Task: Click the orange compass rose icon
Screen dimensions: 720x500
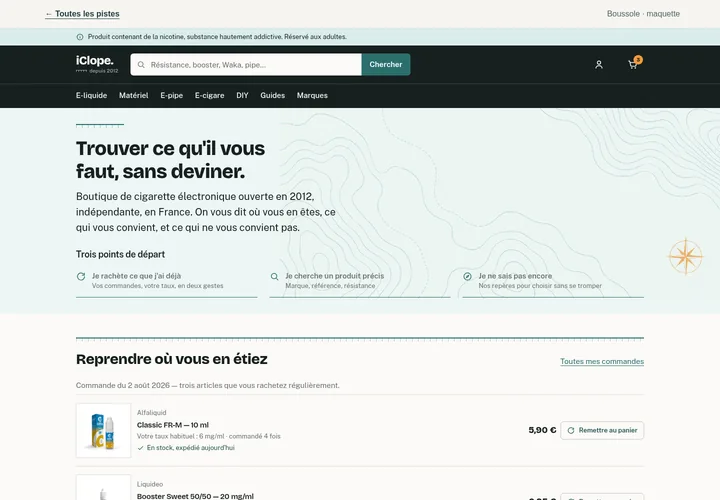Action: pos(685,256)
